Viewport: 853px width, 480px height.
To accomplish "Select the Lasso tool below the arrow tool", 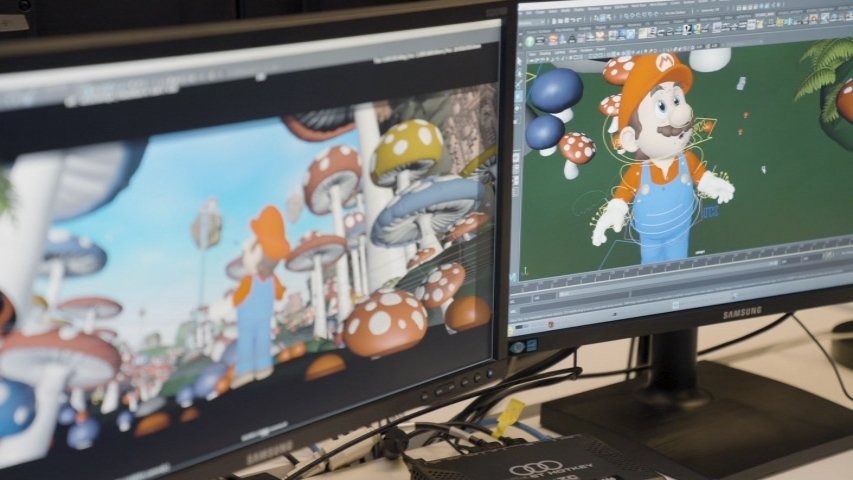I will point(518,73).
